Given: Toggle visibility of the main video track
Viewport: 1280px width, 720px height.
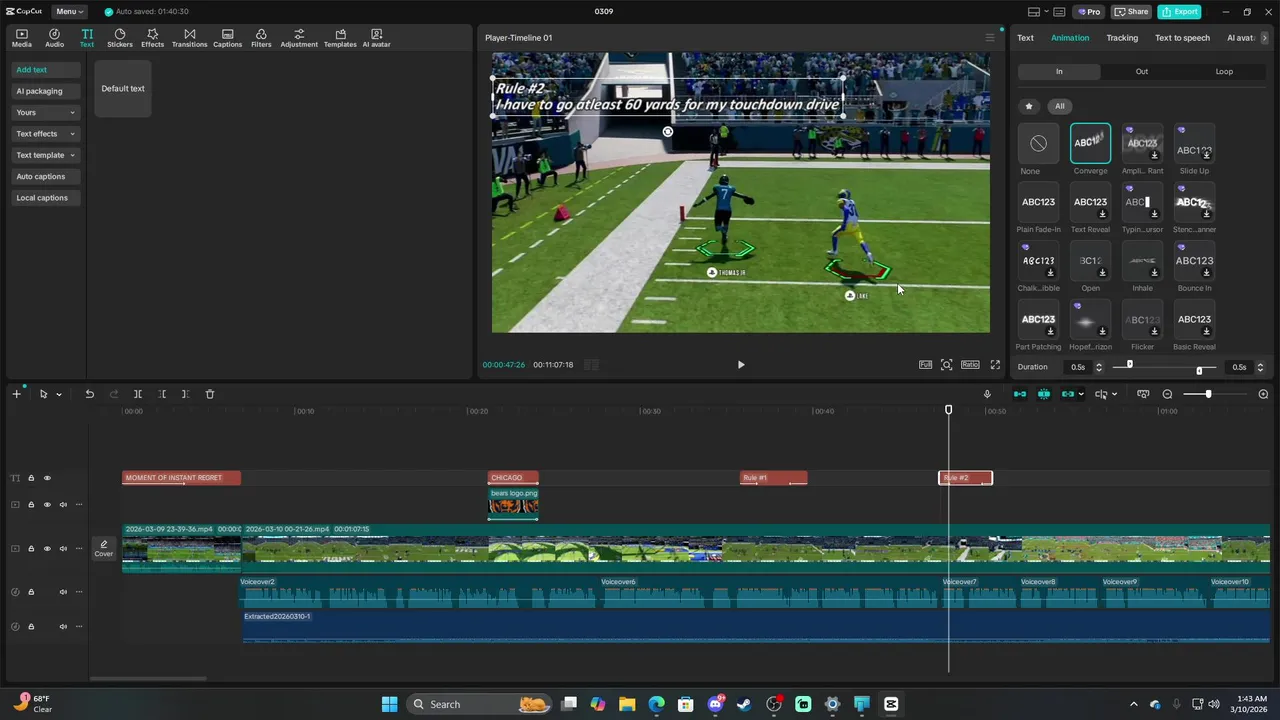Looking at the screenshot, I should coord(47,548).
